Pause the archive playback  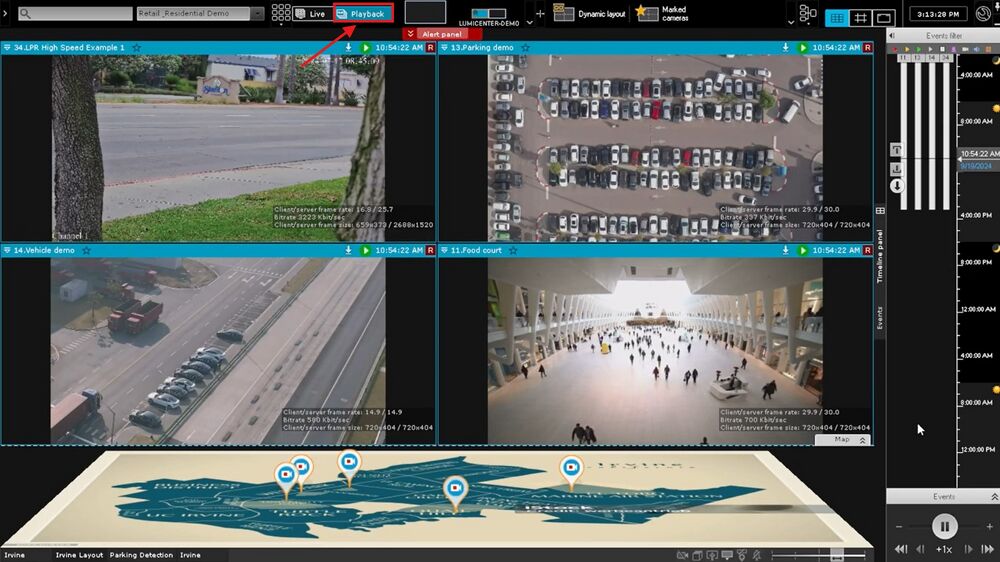point(944,526)
